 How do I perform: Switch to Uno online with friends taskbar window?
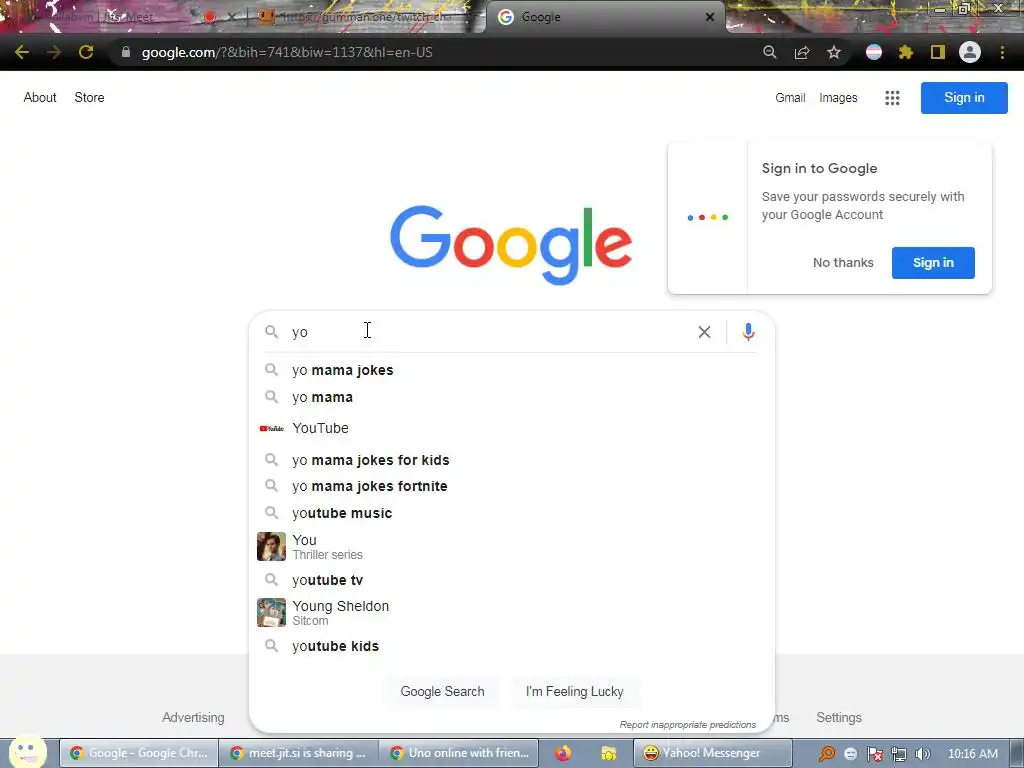click(459, 753)
